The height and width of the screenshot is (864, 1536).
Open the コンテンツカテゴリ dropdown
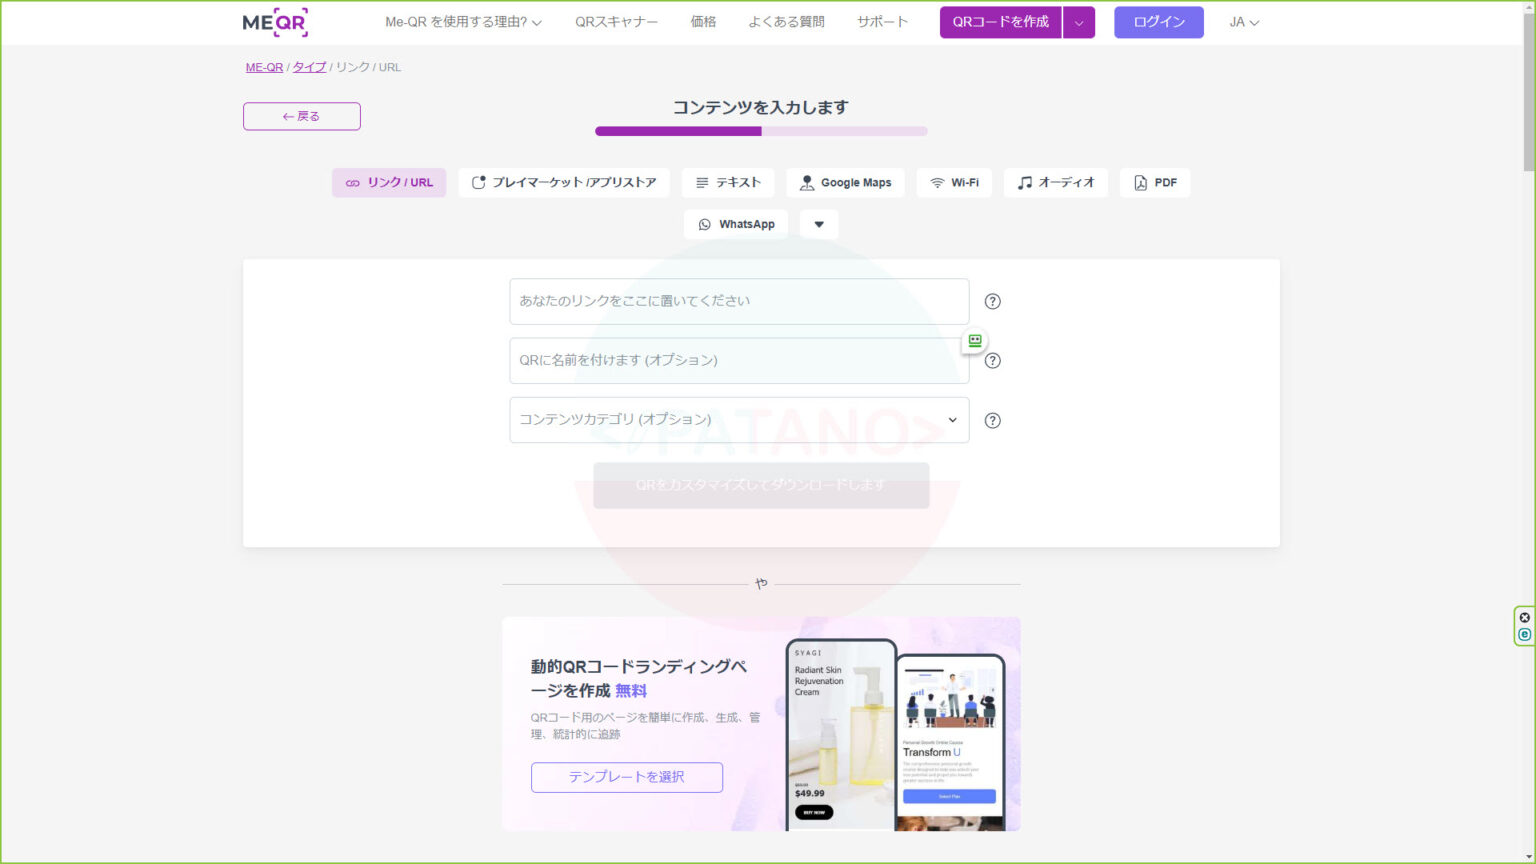pos(739,420)
